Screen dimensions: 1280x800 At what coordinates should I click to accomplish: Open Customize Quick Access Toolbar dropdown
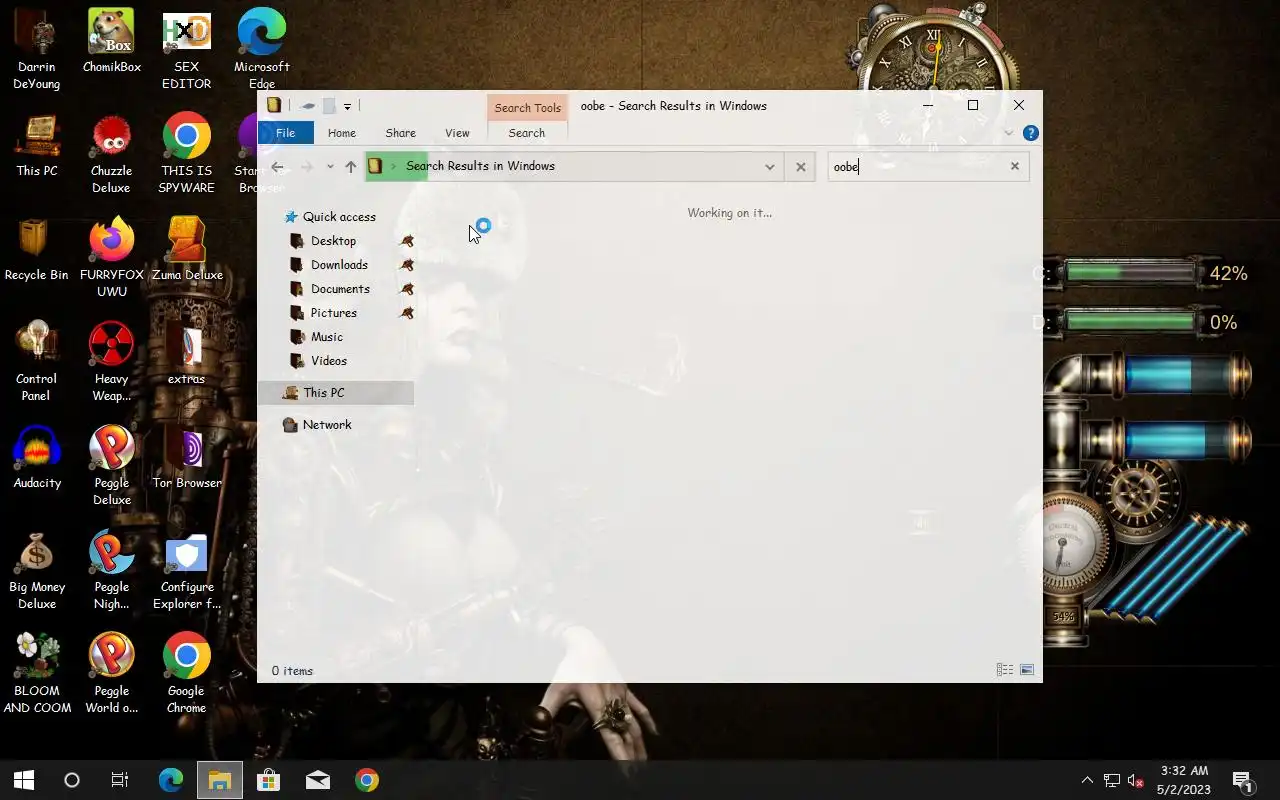pos(347,106)
